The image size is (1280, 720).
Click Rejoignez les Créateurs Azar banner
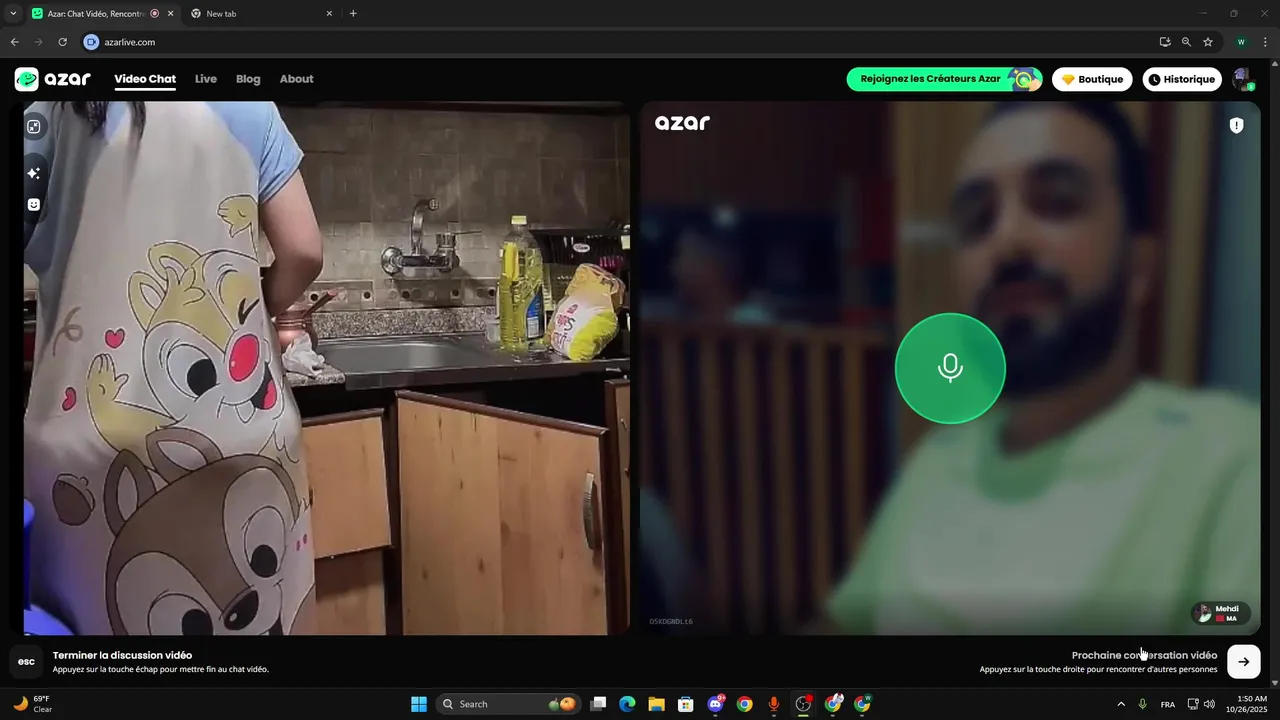point(945,79)
